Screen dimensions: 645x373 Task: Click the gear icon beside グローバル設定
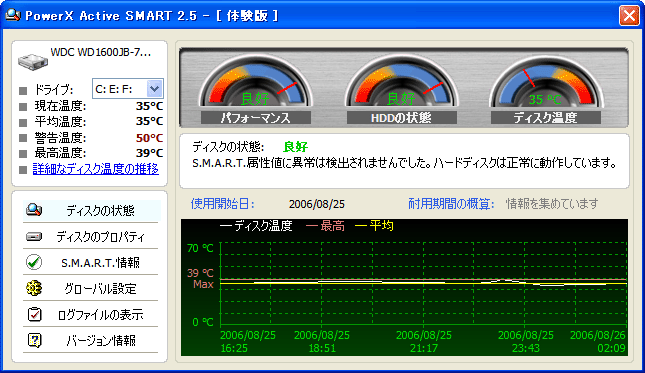point(34,288)
